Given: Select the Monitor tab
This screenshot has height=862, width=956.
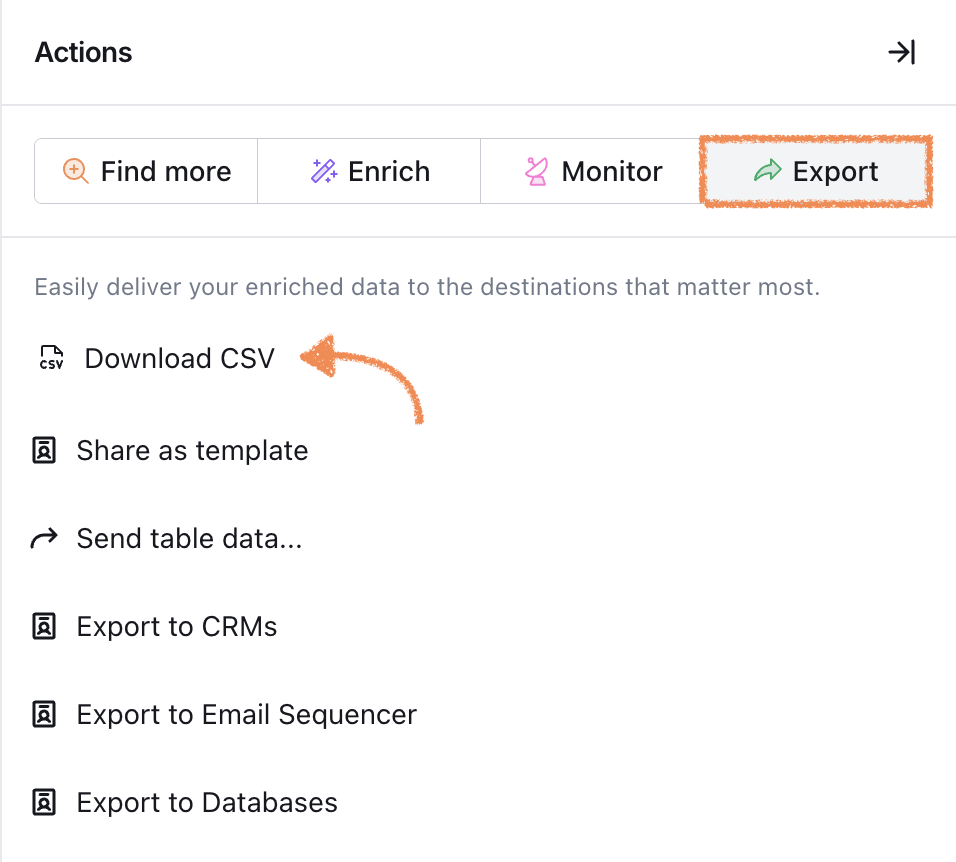Looking at the screenshot, I should 591,171.
